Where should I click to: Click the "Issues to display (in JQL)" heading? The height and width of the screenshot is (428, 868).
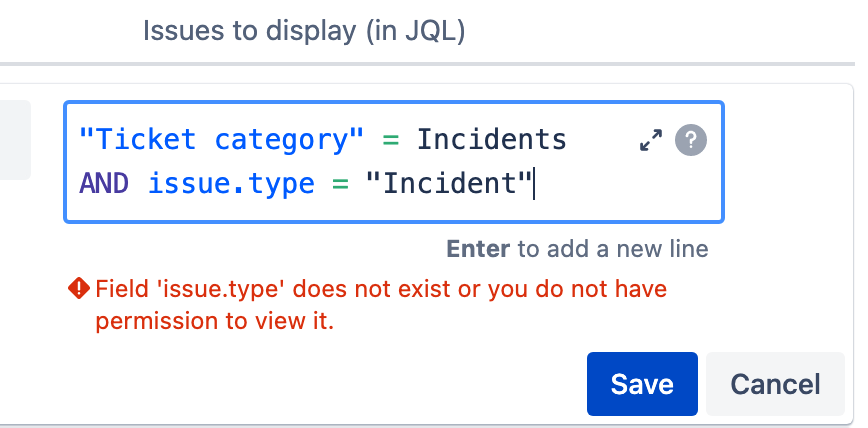(x=304, y=31)
